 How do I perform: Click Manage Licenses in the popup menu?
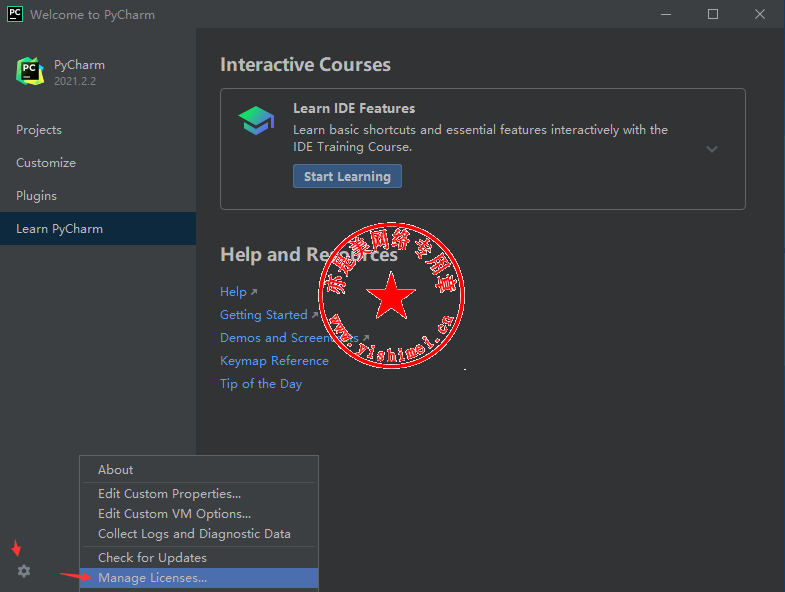click(152, 578)
